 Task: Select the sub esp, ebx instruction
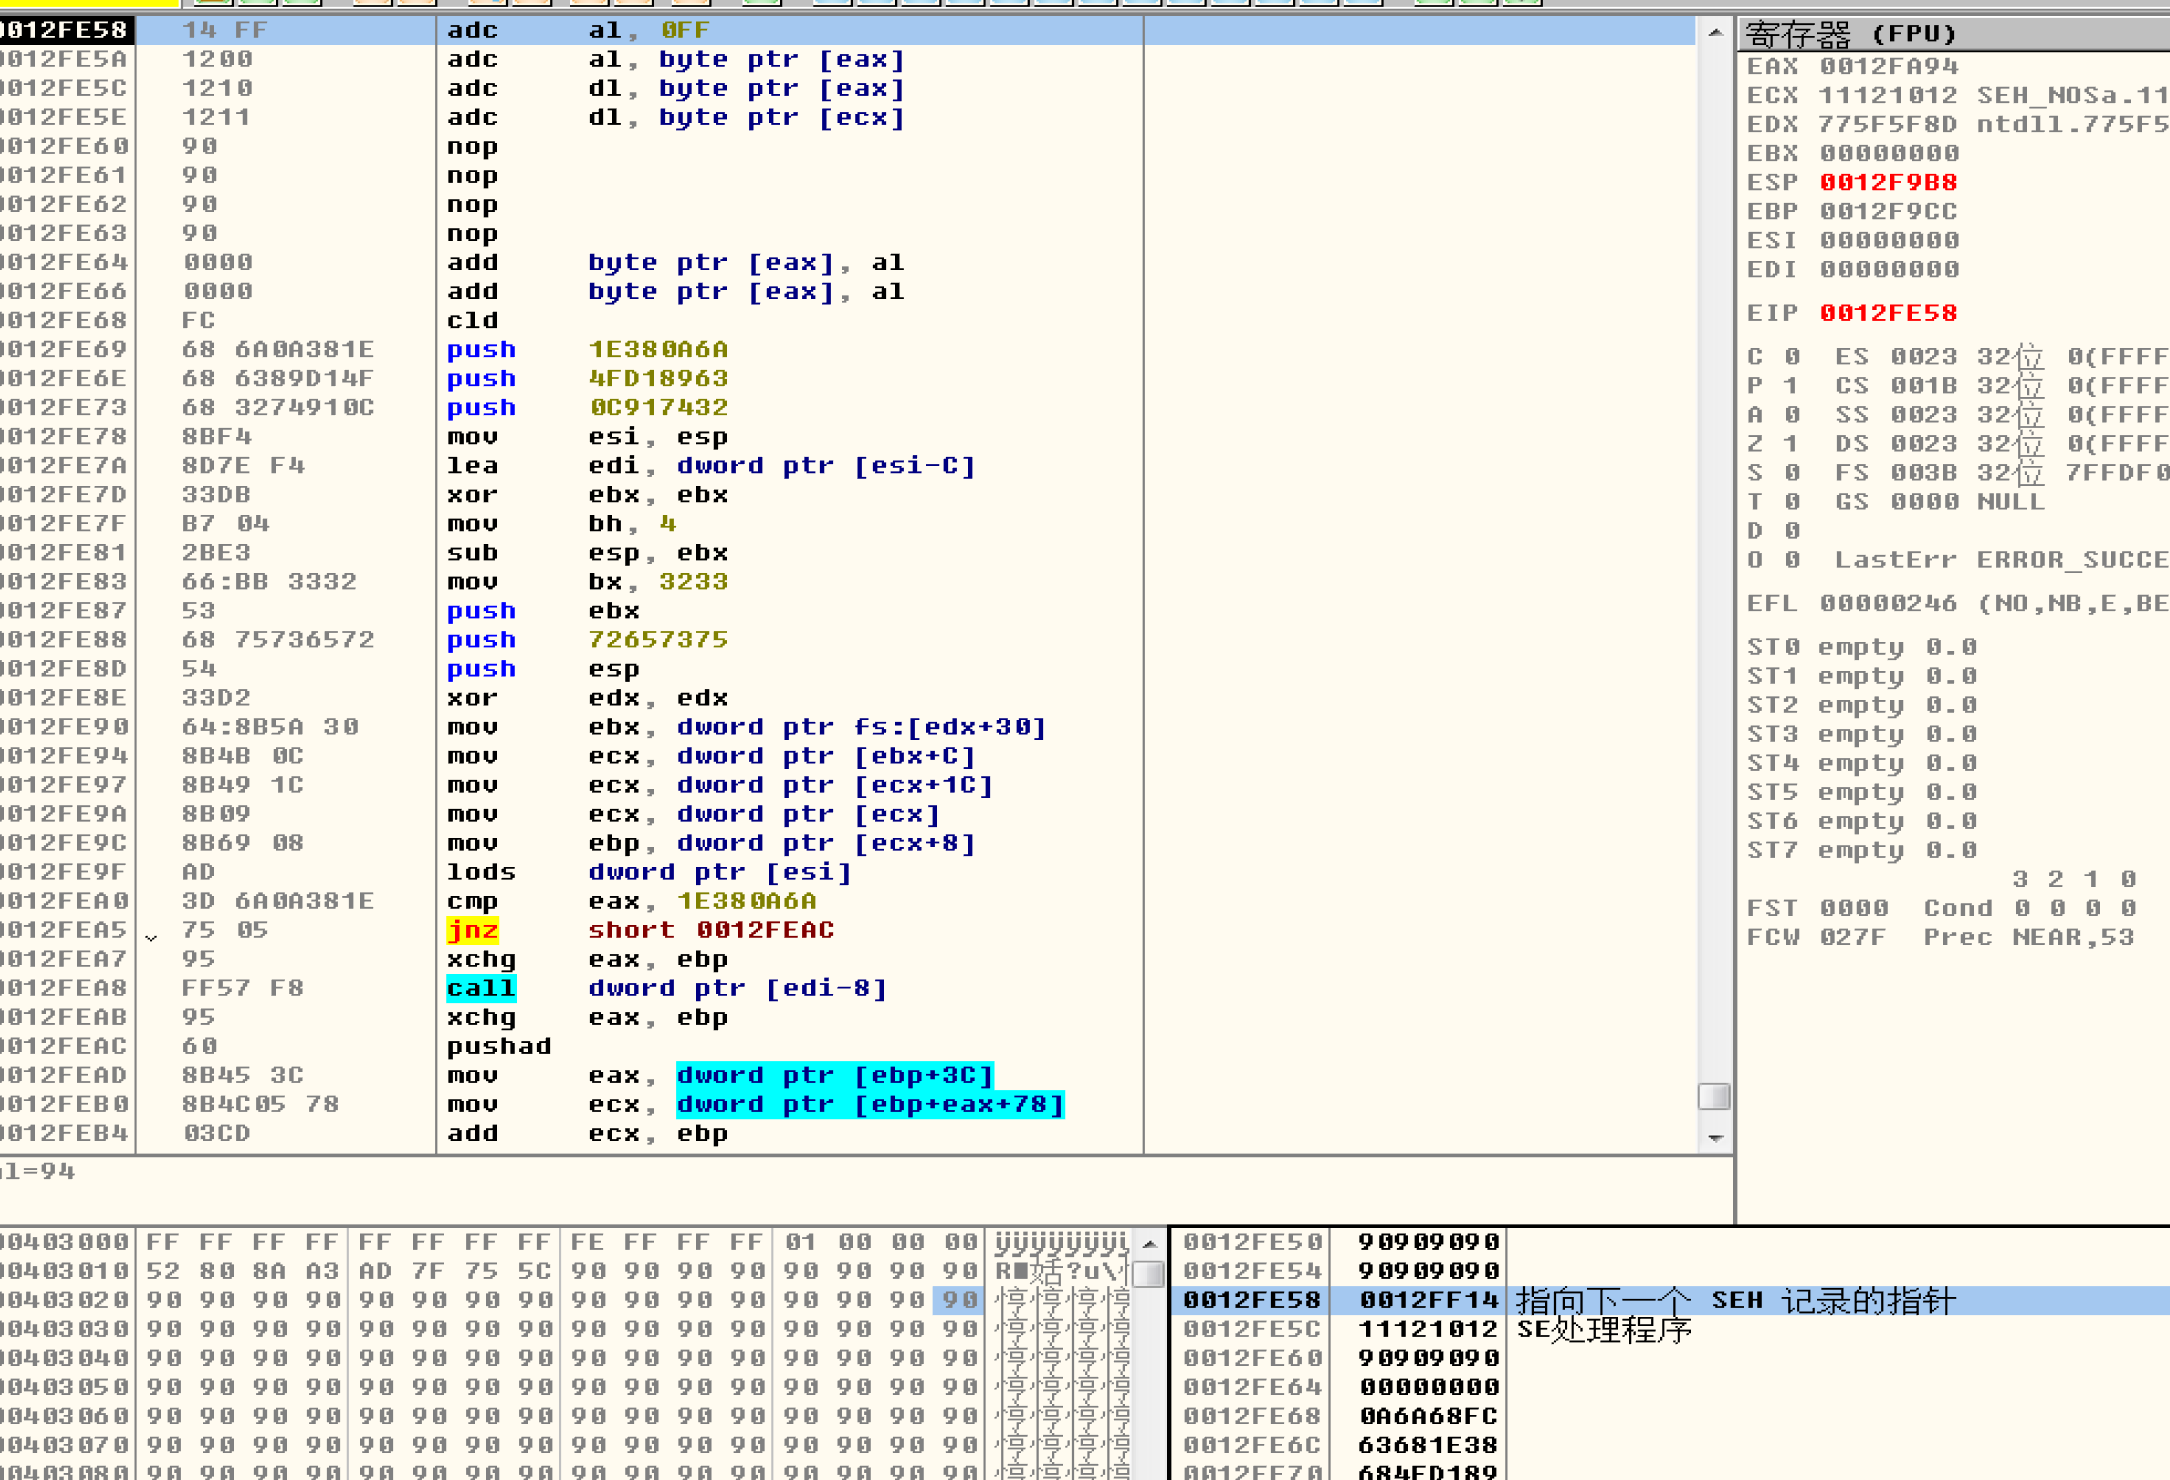coord(587,552)
